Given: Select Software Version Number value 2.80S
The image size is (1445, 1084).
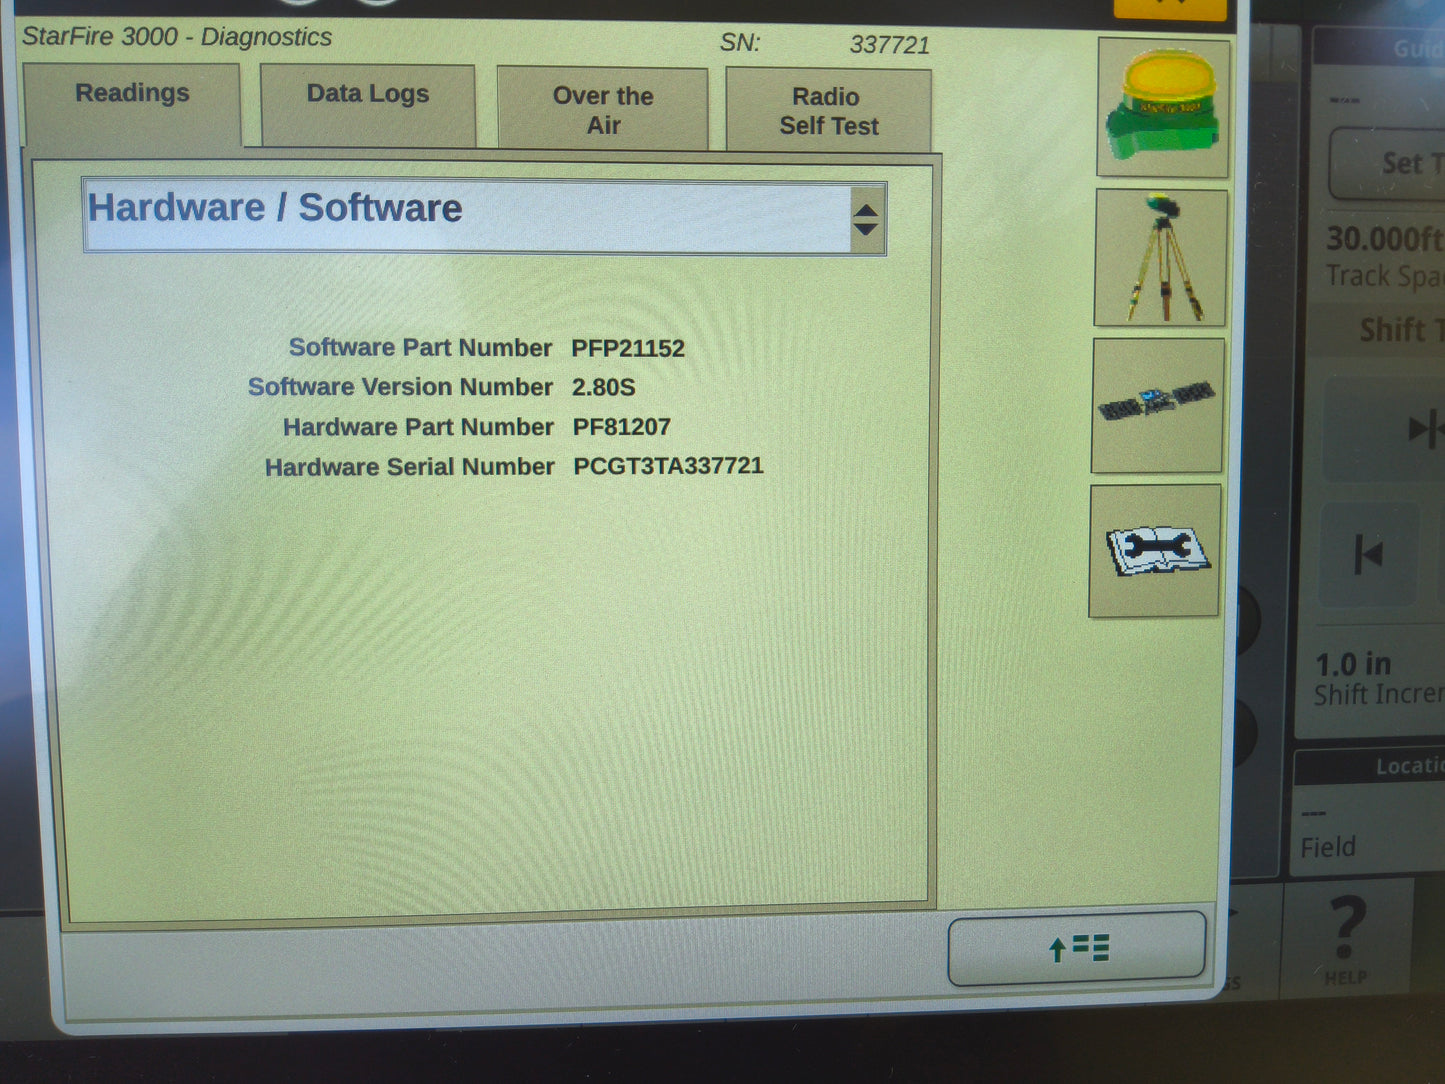Looking at the screenshot, I should pos(604,387).
